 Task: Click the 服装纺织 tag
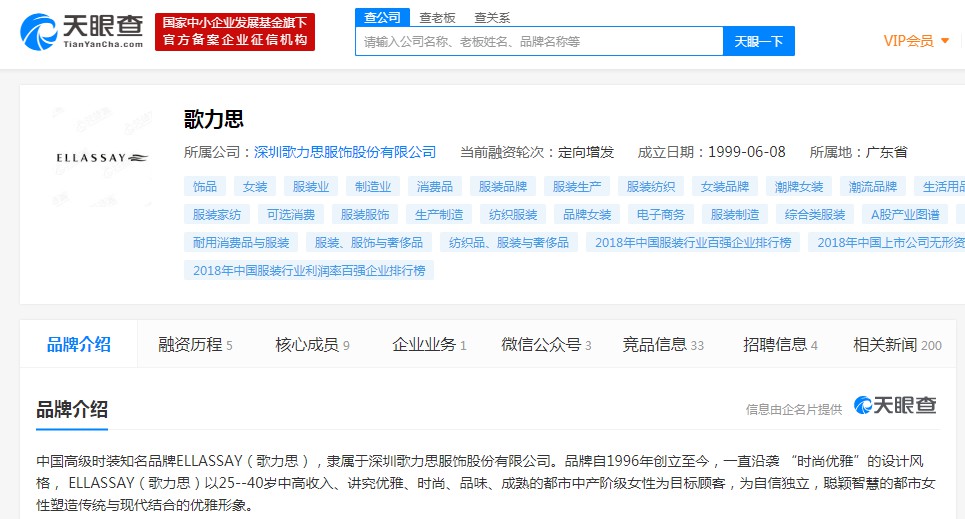(651, 187)
